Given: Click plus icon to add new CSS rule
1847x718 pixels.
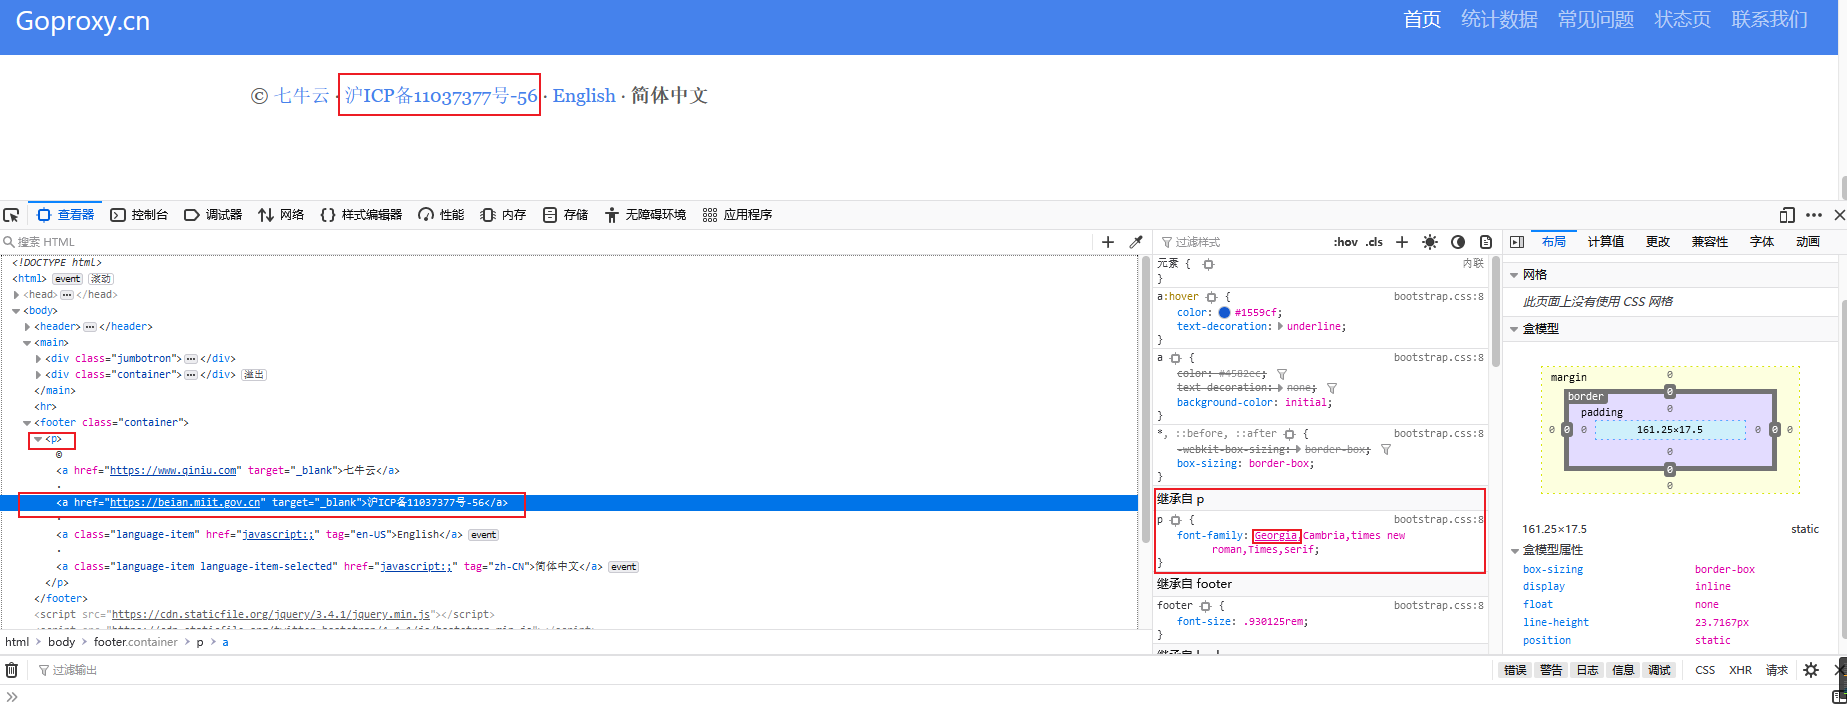Looking at the screenshot, I should tap(1402, 242).
